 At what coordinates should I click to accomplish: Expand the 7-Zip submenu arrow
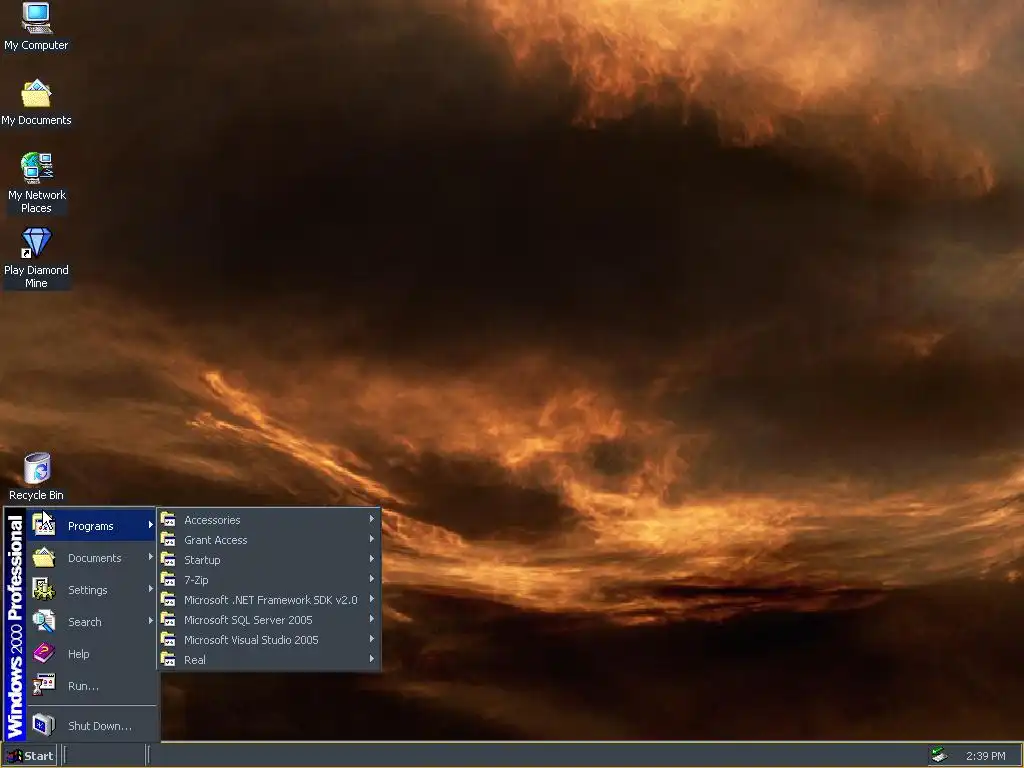point(372,579)
